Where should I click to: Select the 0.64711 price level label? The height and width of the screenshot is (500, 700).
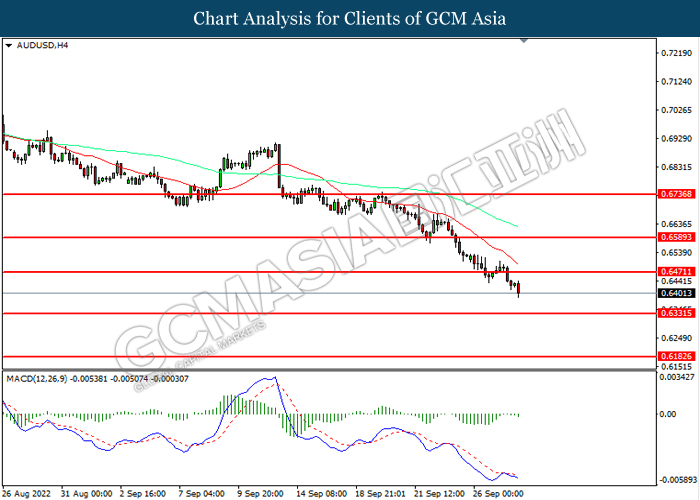pos(677,271)
